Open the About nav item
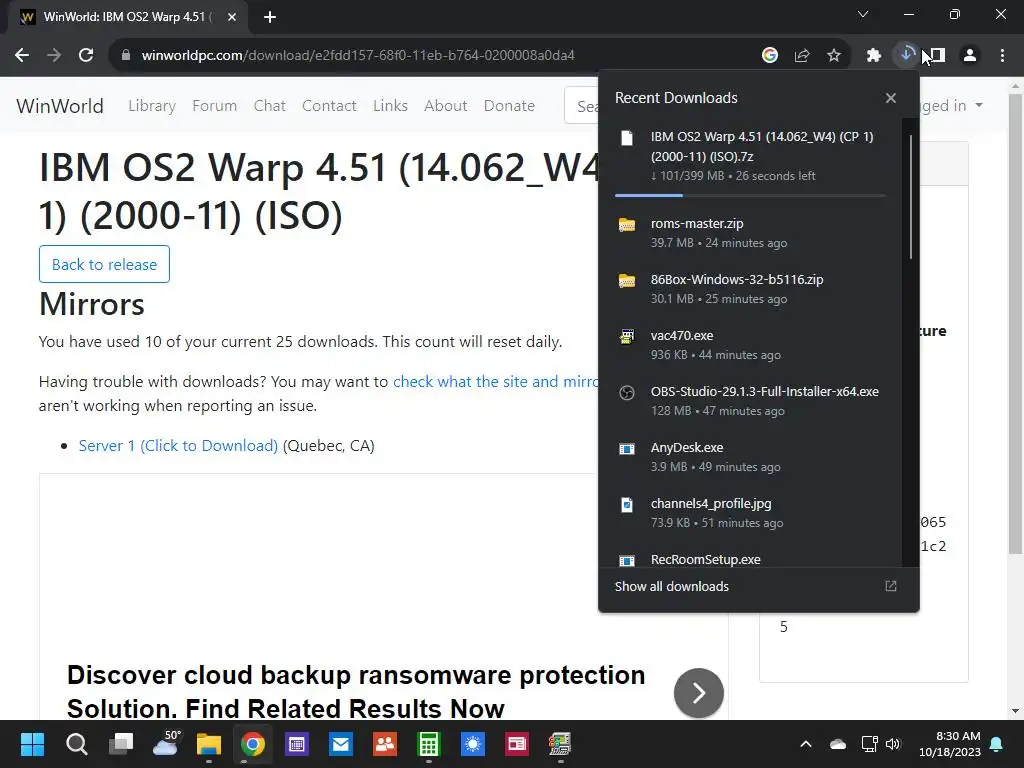Image resolution: width=1024 pixels, height=768 pixels. click(445, 106)
